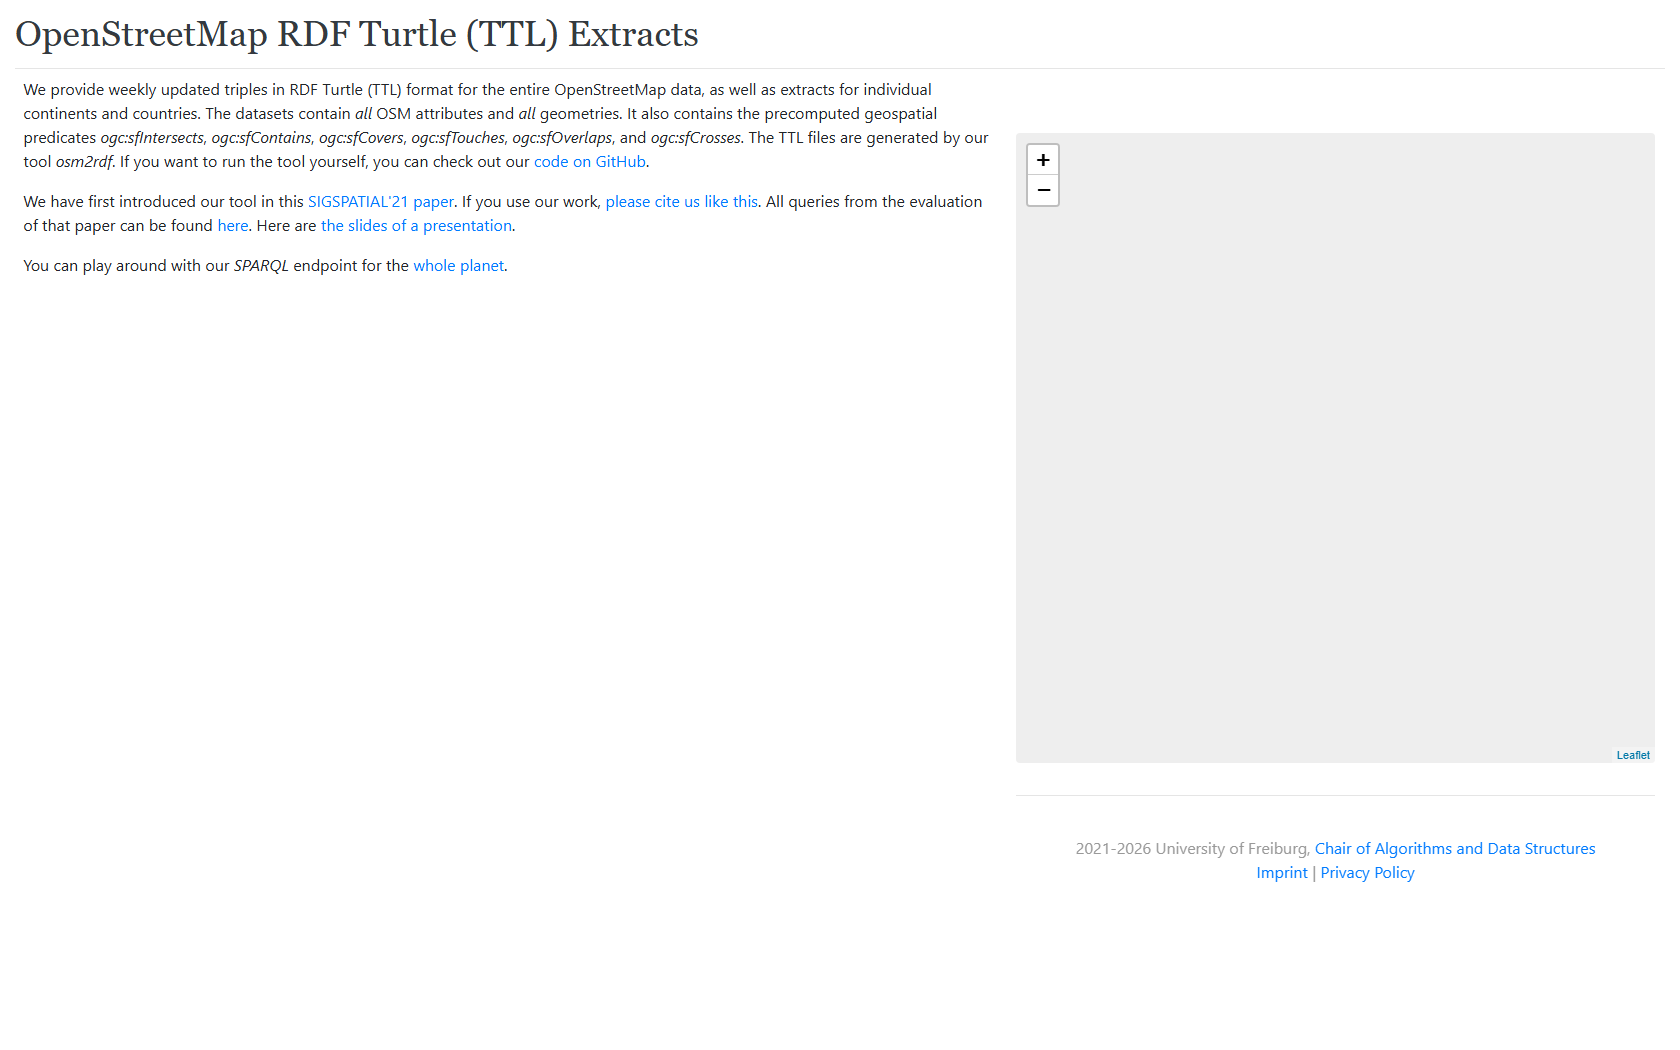Visit Chair of Algorithms and Data Structures

pyautogui.click(x=1455, y=849)
